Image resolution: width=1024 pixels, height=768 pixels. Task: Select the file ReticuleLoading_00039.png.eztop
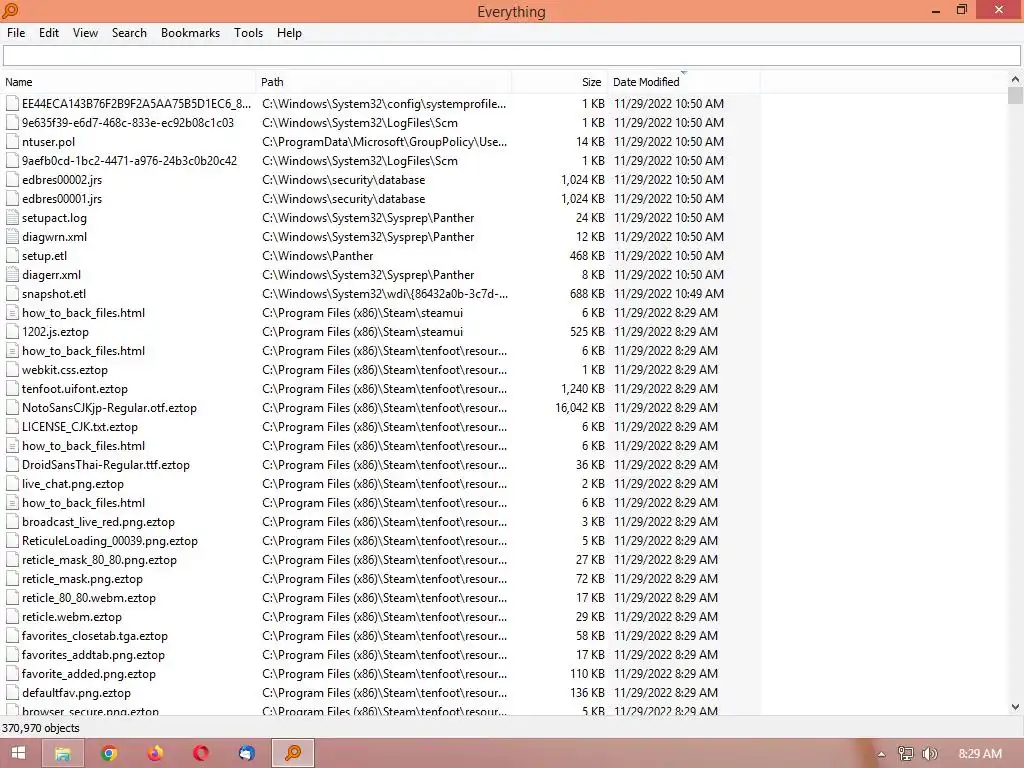tap(110, 541)
